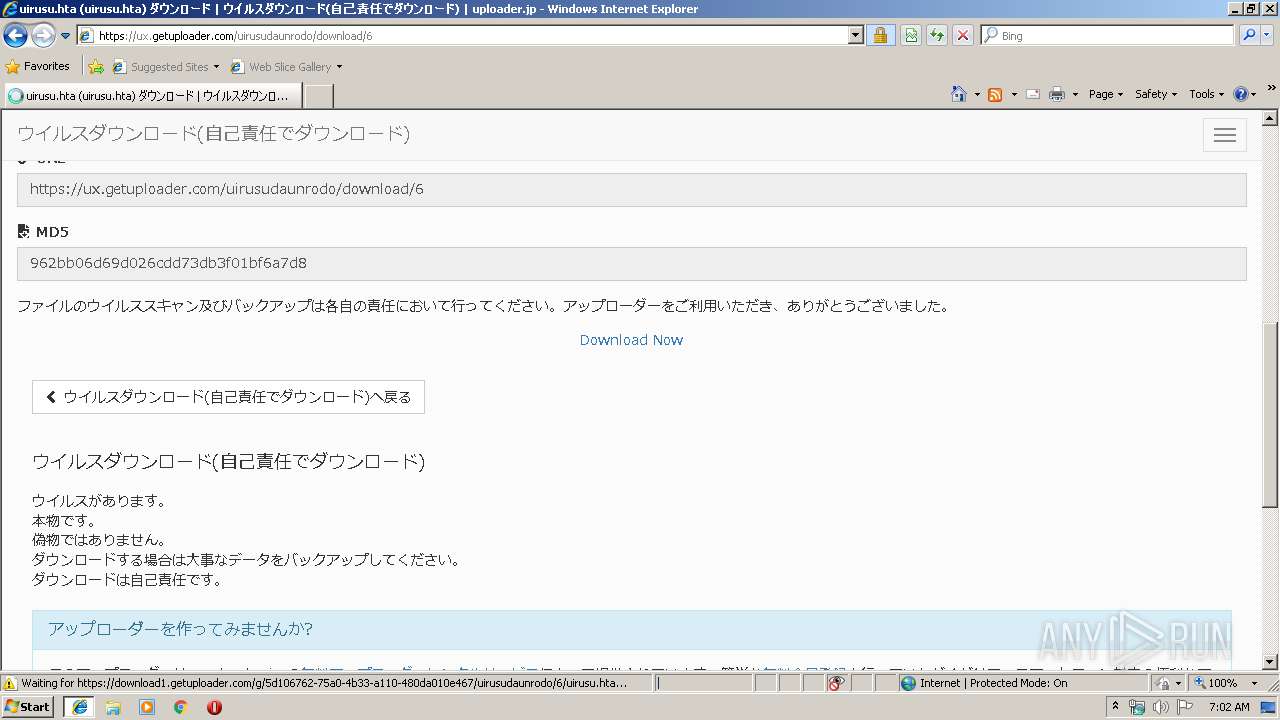Click the アップローダーを作ってみませんか? heading
This screenshot has width=1280, height=720.
pyautogui.click(x=180, y=629)
